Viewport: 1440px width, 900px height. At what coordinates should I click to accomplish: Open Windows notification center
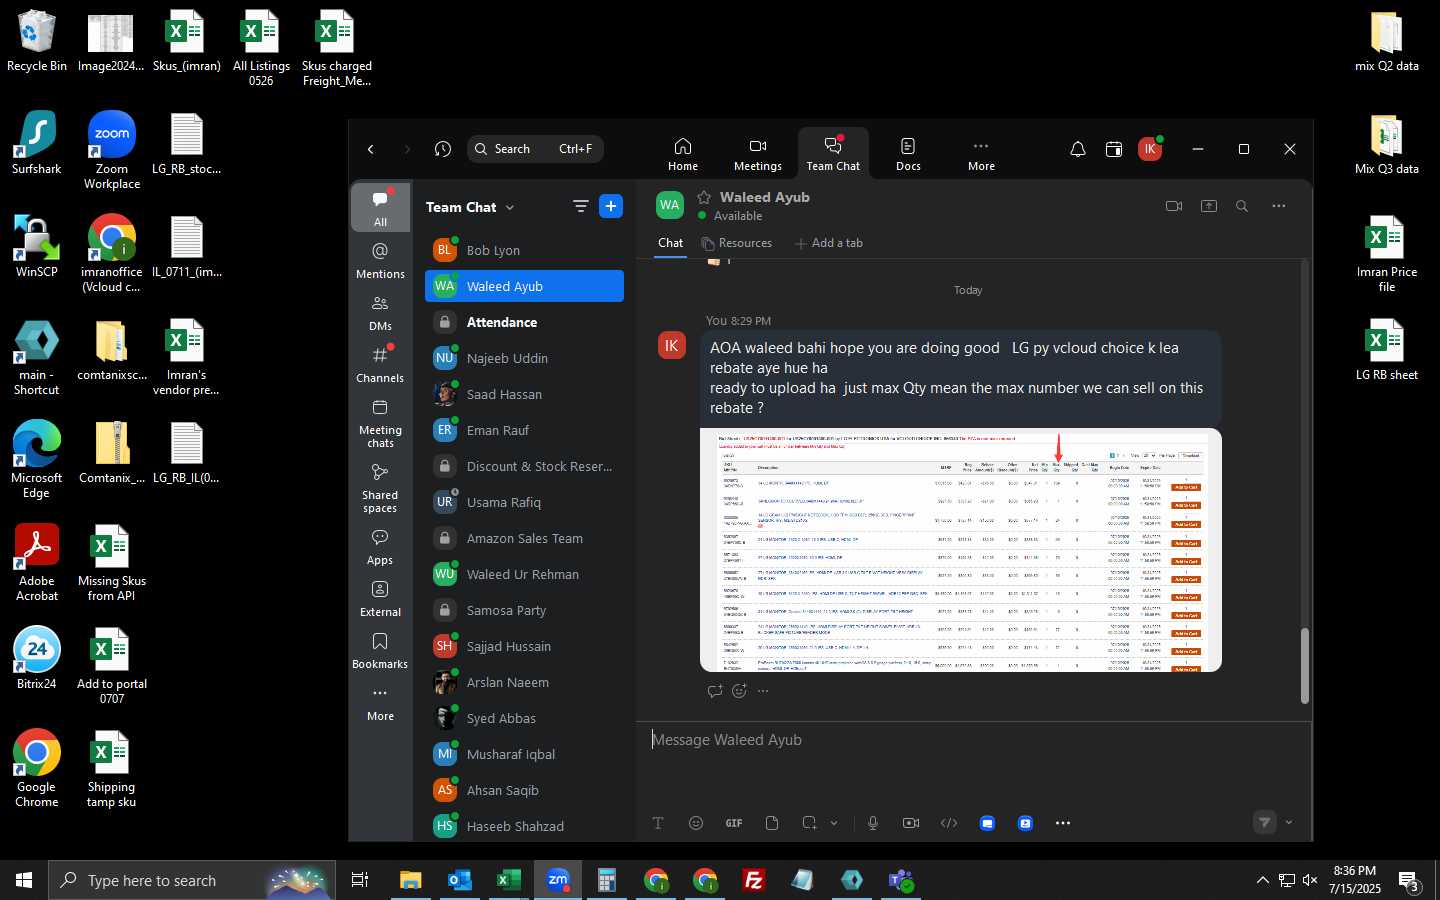1409,880
